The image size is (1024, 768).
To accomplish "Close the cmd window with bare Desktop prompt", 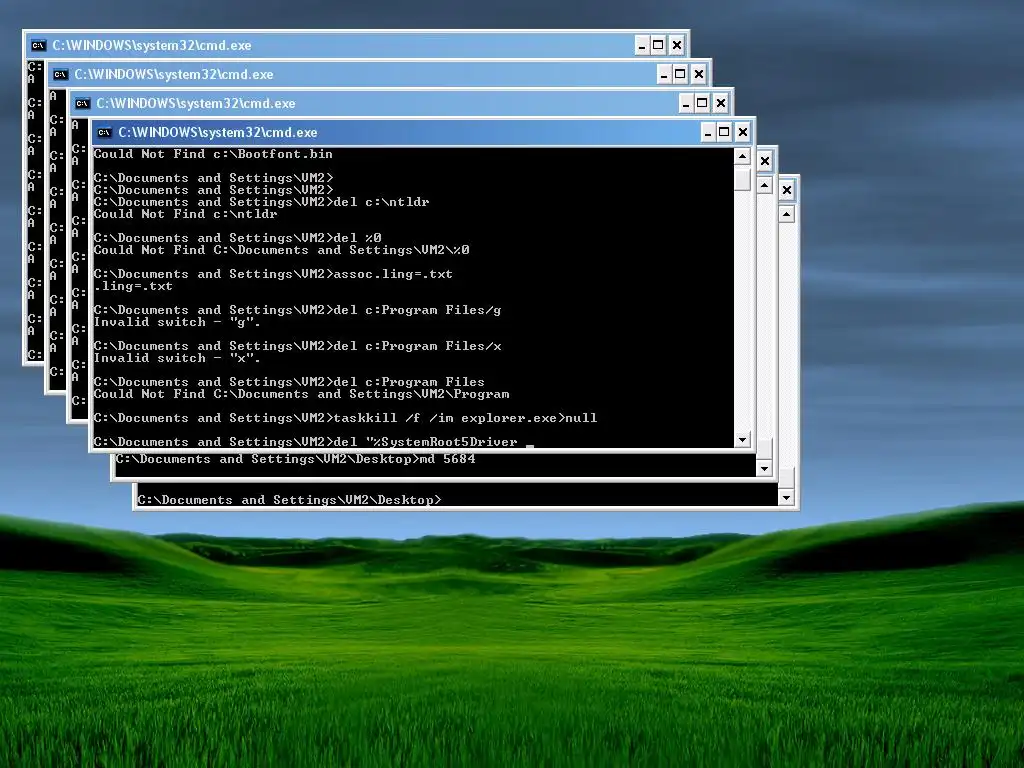I will (786, 190).
